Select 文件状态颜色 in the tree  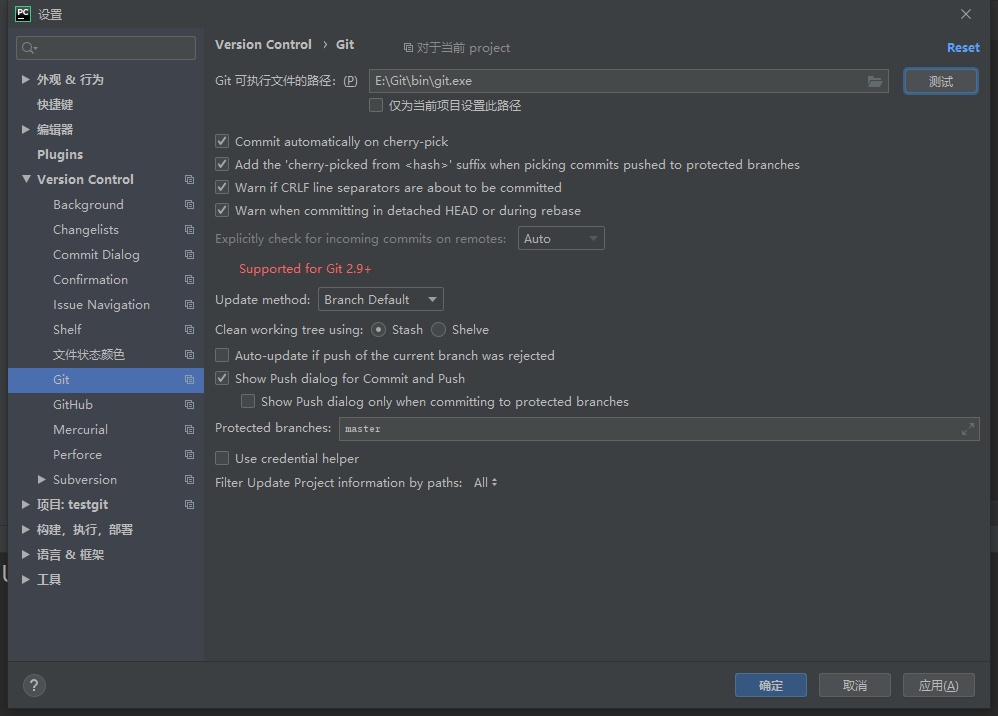pos(89,354)
